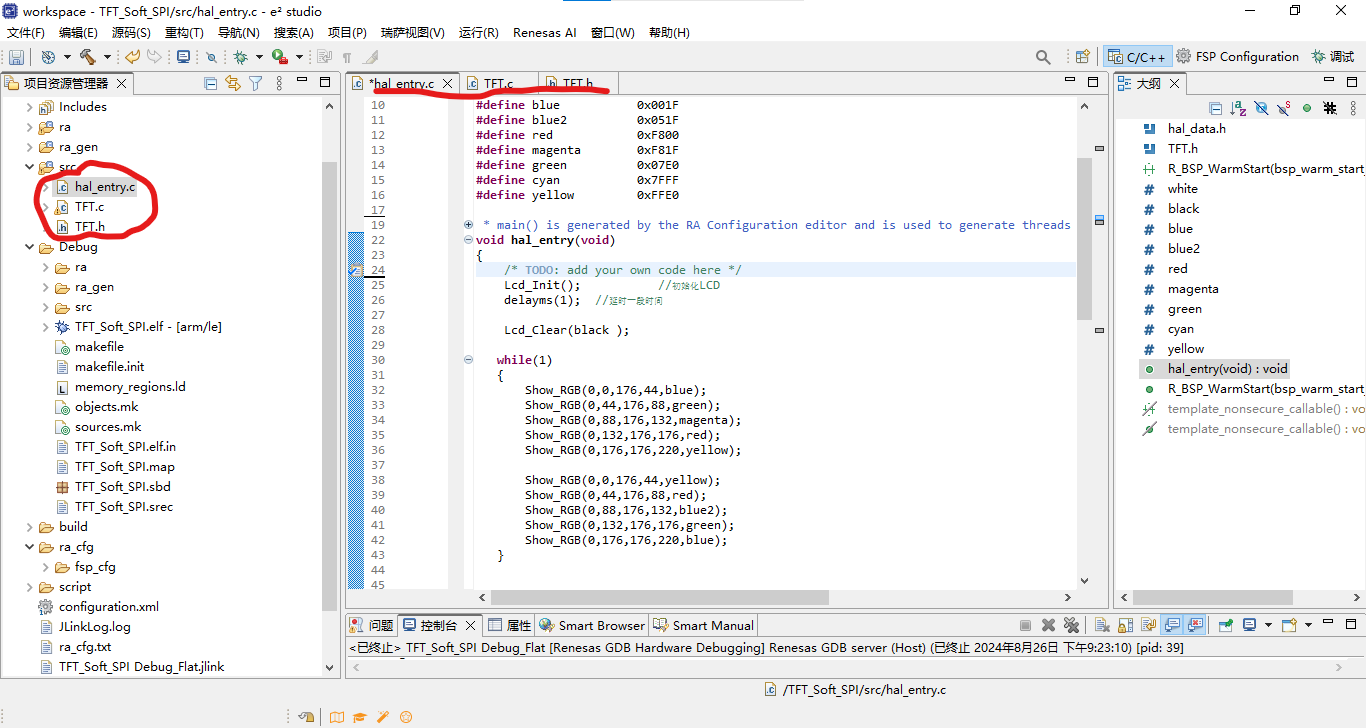Toggle Hide Static Members in Outline

coord(1283,108)
